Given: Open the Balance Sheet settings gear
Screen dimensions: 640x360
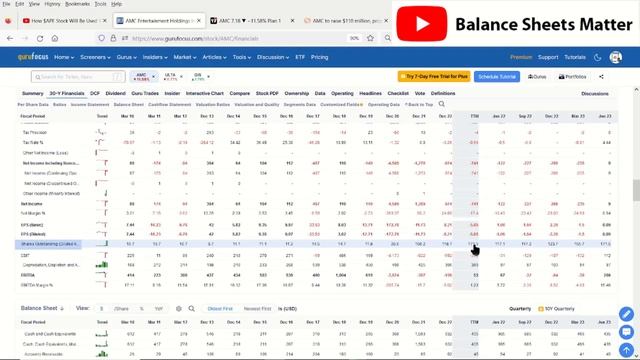Looking at the screenshot, I should tap(178, 309).
